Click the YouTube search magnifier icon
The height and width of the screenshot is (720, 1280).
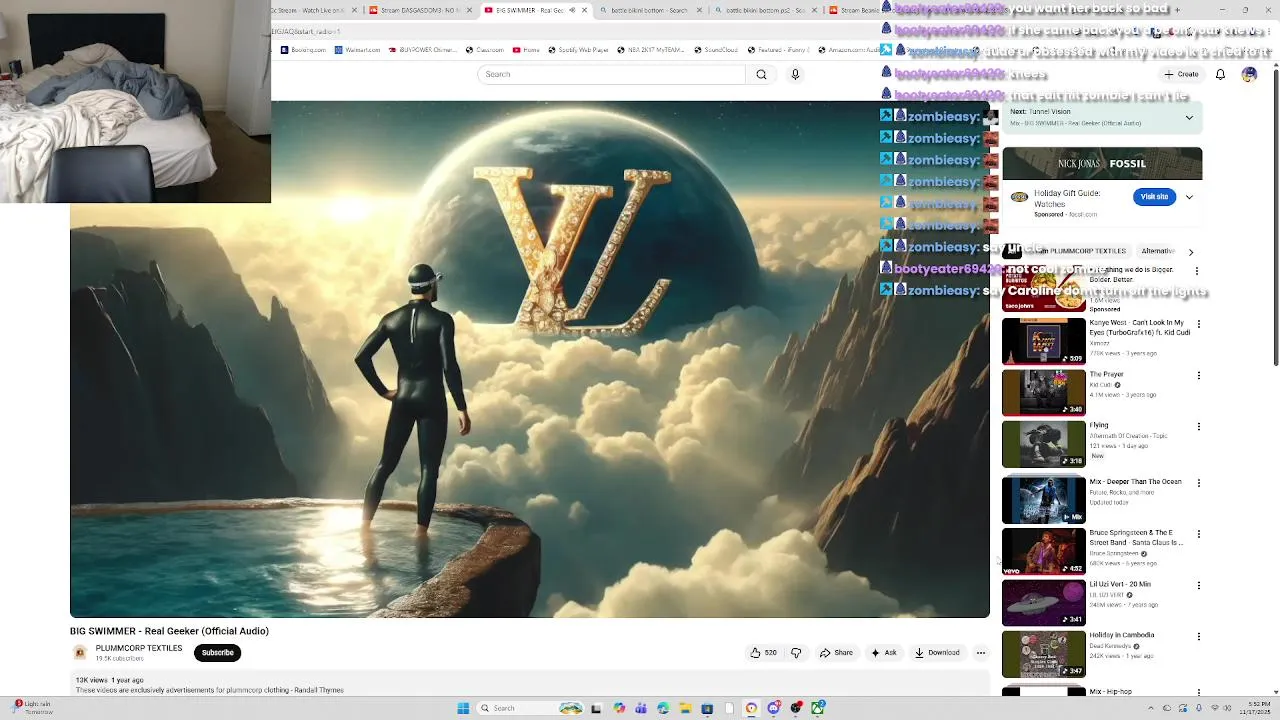(761, 74)
